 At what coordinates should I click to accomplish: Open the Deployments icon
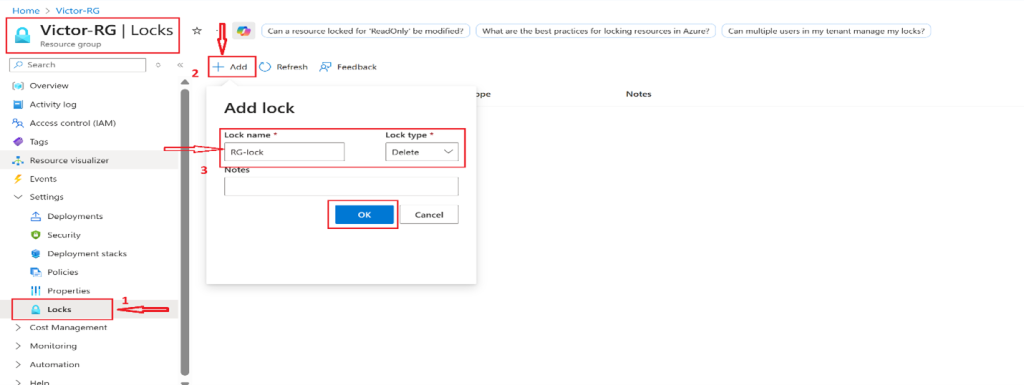[37, 216]
